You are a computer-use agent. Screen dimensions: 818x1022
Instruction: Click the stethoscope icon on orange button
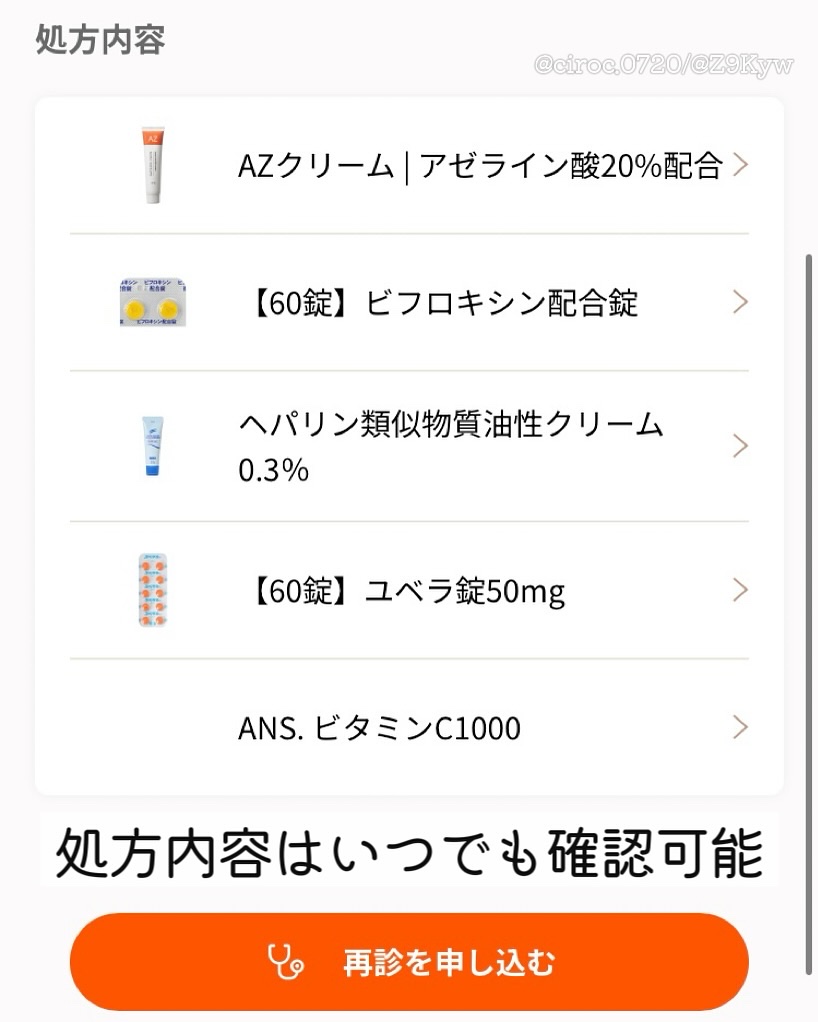(x=286, y=962)
